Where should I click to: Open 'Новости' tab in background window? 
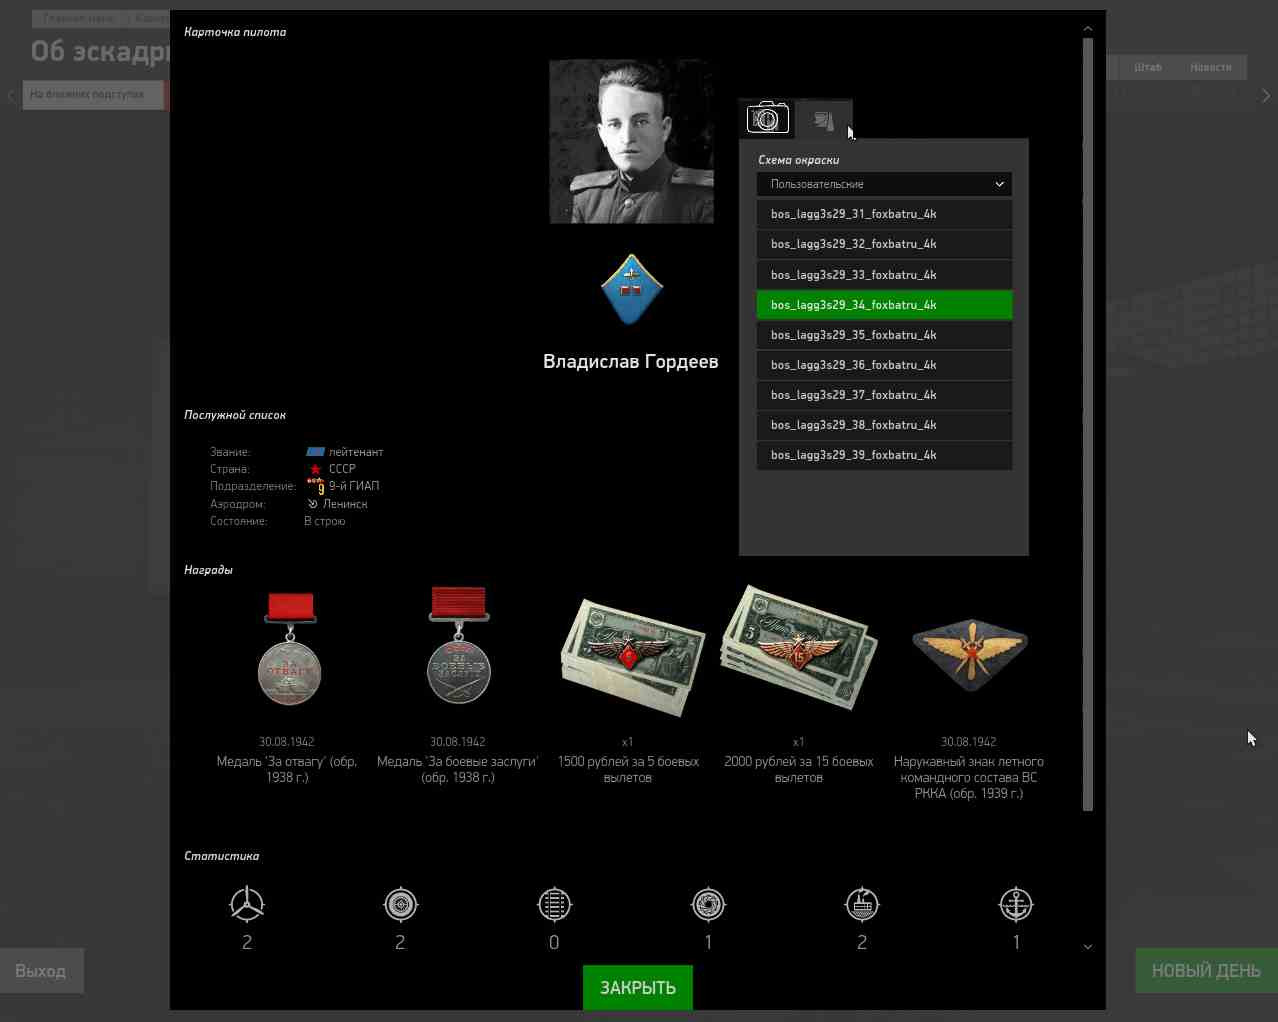coord(1211,67)
